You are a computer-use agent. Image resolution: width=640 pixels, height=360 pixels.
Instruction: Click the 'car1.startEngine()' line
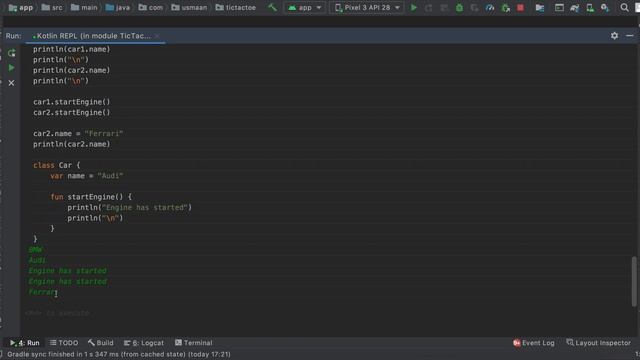coord(71,102)
